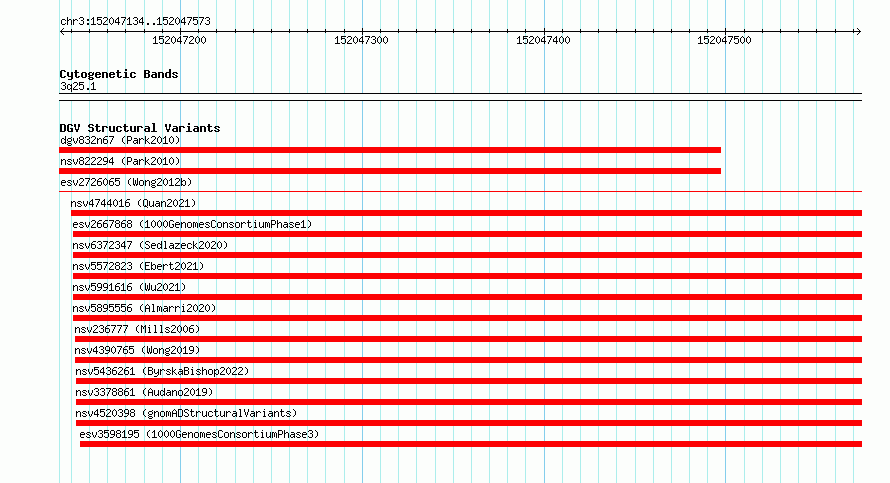Click the red bar under esv3598195
The image size is (890, 483).
pos(471,444)
